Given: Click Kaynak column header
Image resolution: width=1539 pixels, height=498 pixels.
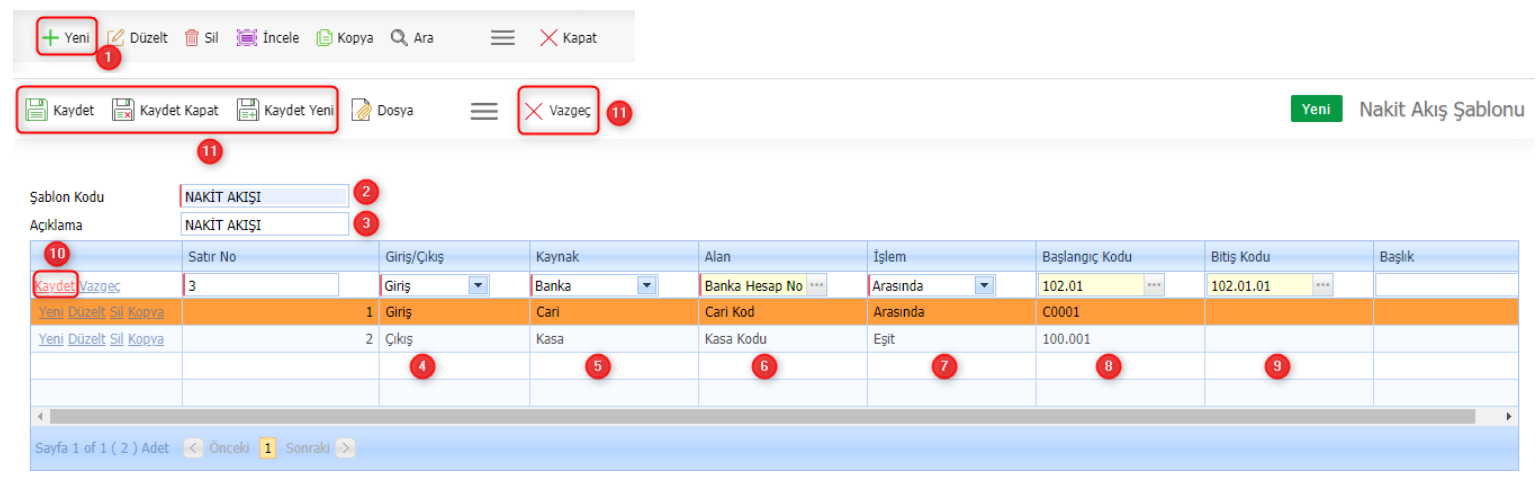Looking at the screenshot, I should (x=614, y=256).
